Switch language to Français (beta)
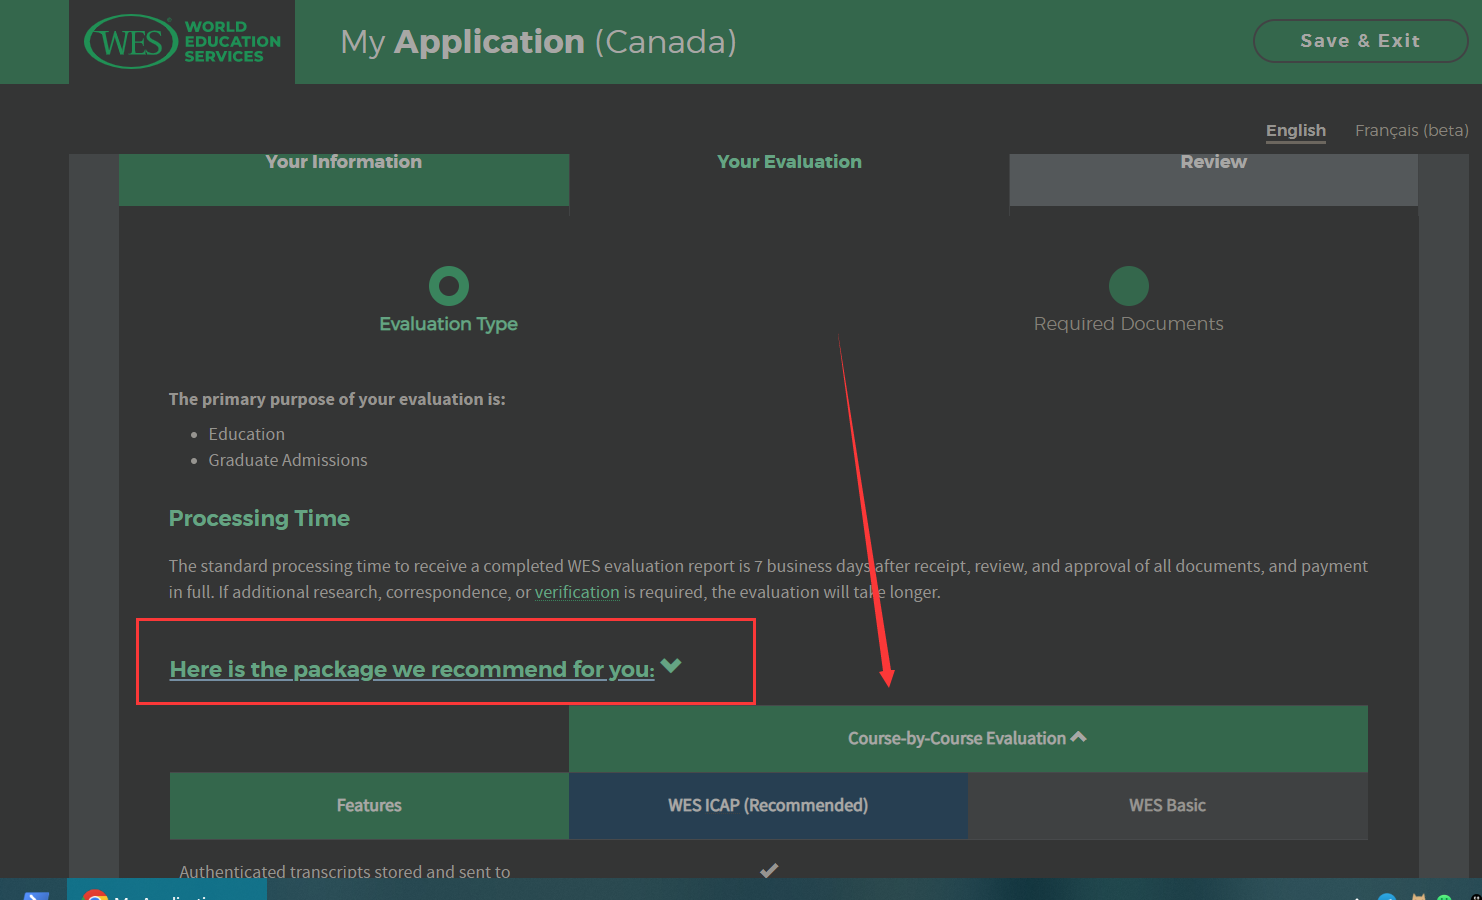This screenshot has width=1482, height=900. (x=1411, y=130)
